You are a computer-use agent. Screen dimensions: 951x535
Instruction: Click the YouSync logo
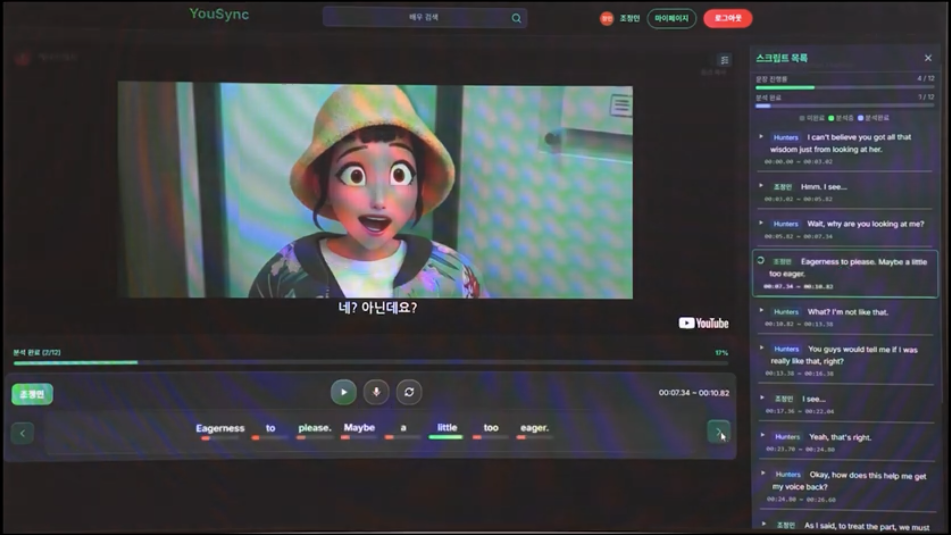tap(219, 14)
